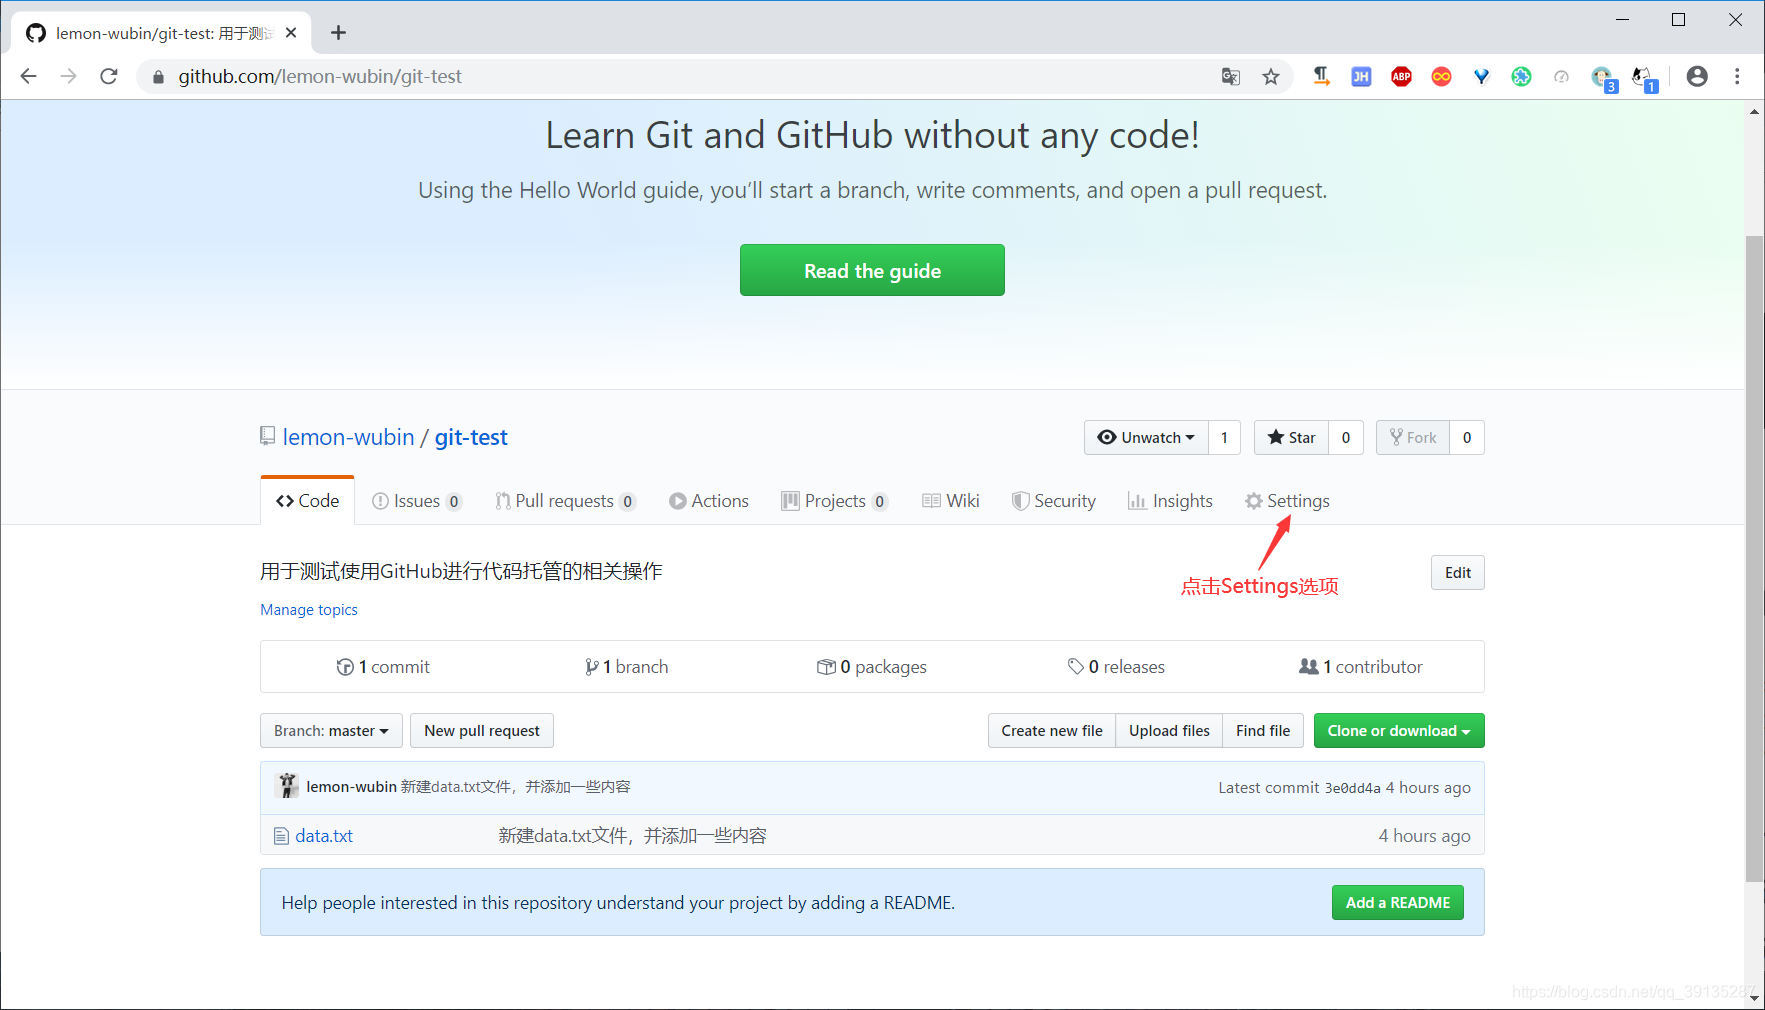Open a new browser tab
1765x1010 pixels.
338,33
